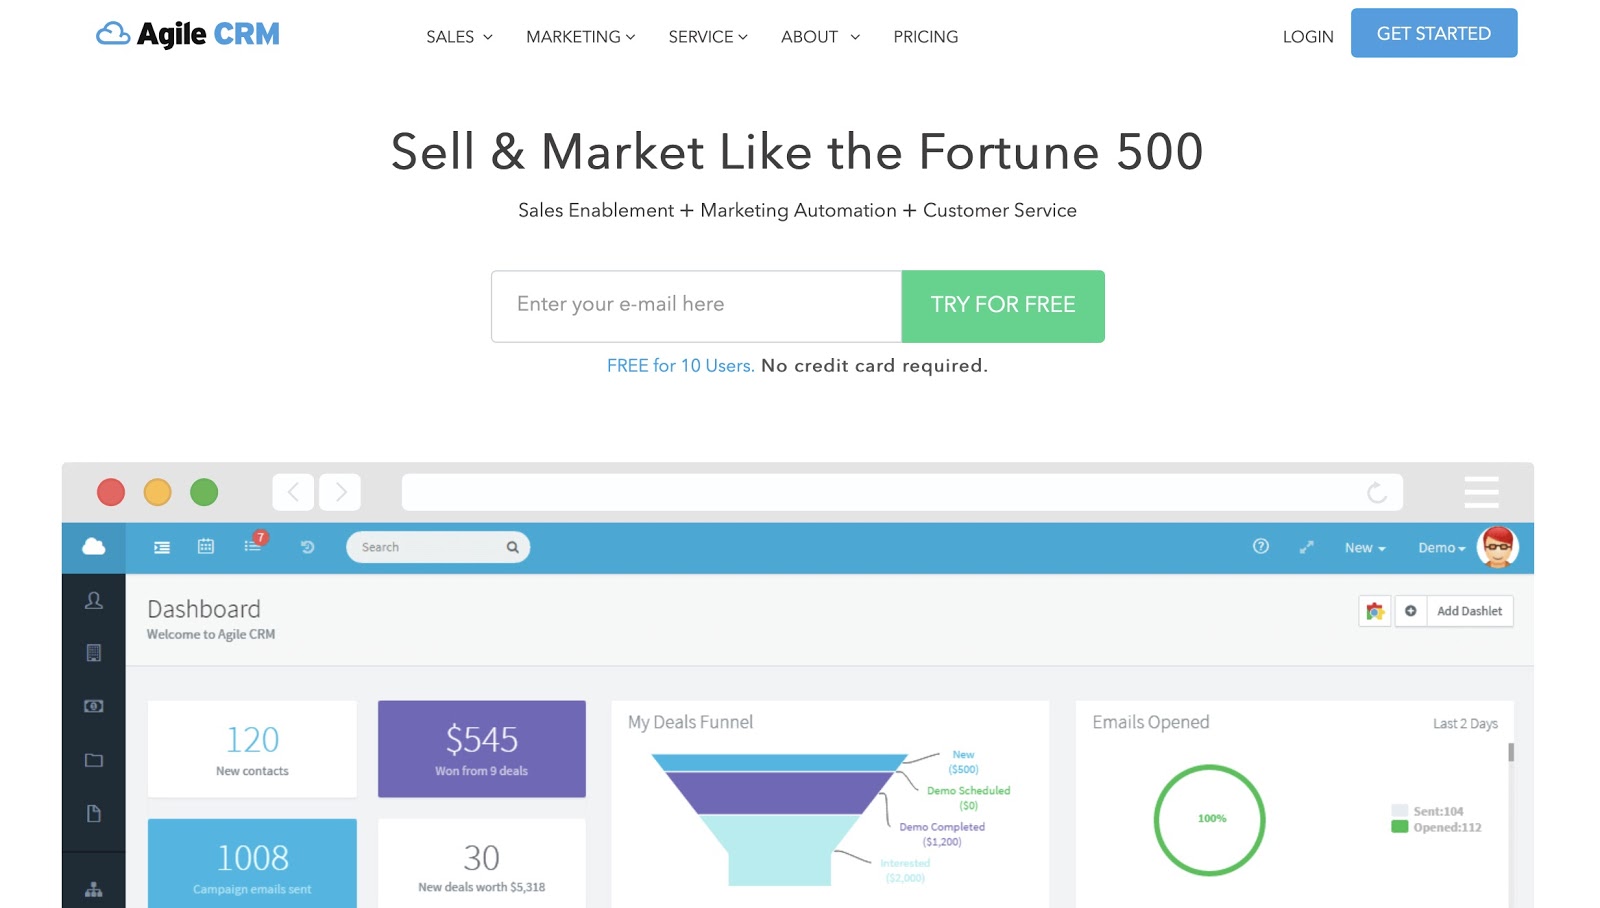Expand the SALES dropdown menu
Image resolution: width=1600 pixels, height=908 pixels.
point(459,37)
